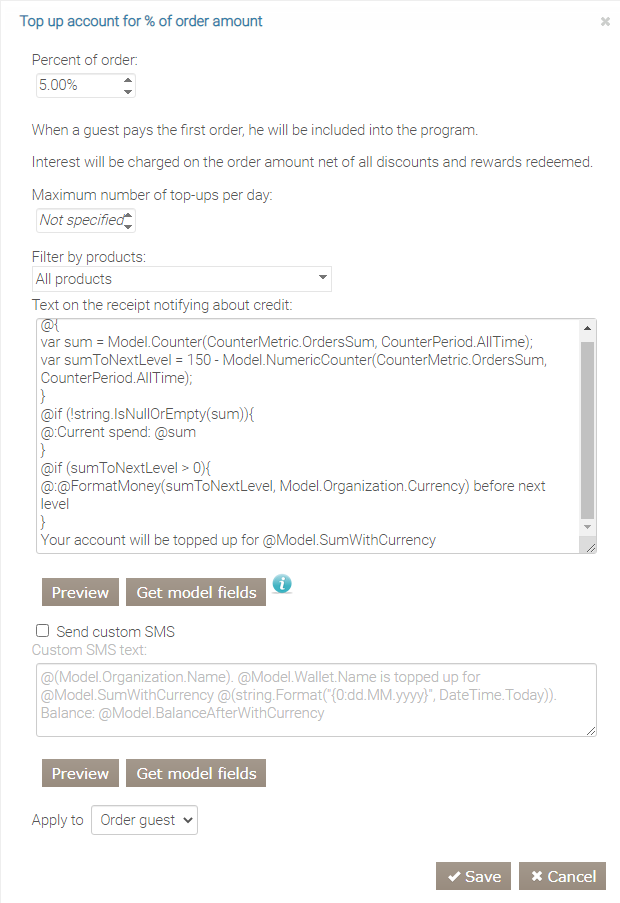Decrease the maximum top-ups per day
This screenshot has height=903, width=620.
(129, 226)
